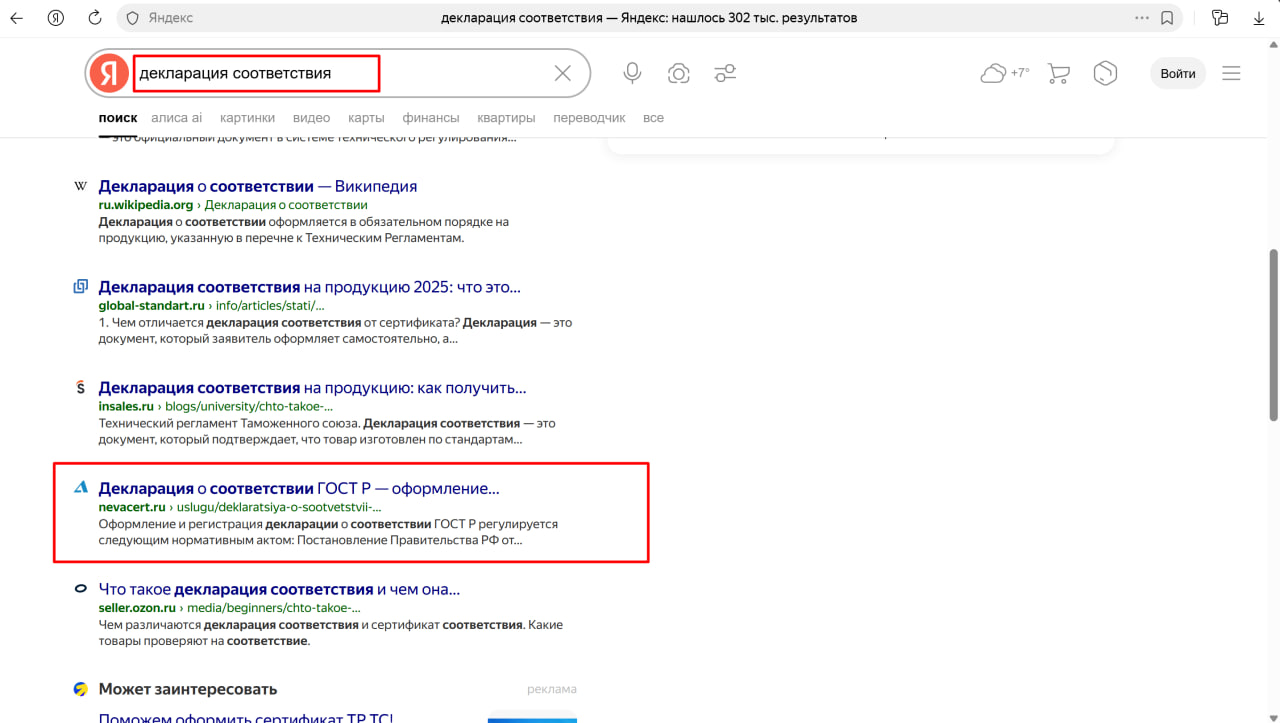Viewport: 1280px width, 723px height.
Task: Open the Yandex home button in the browser toolbar
Action: click(56, 18)
